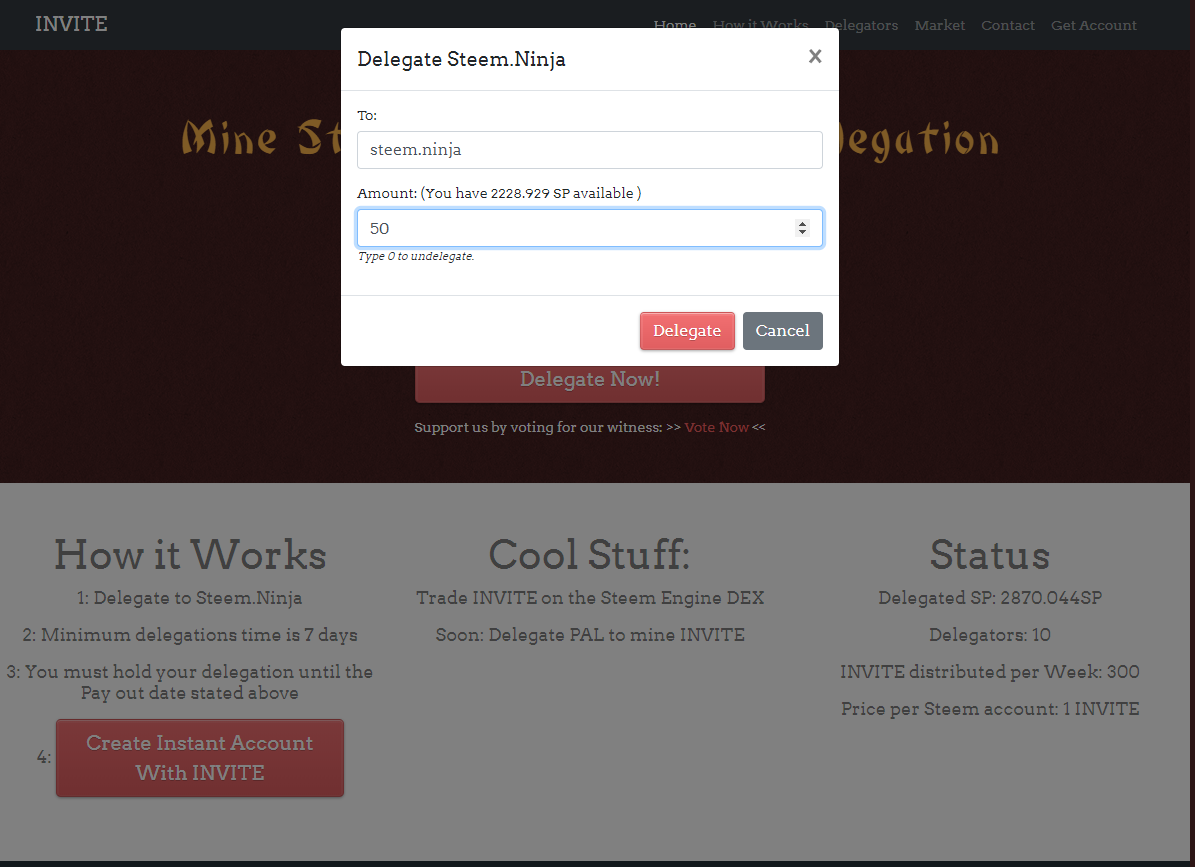1195x867 pixels.
Task: Go to How it Works in navbar
Action: [760, 25]
